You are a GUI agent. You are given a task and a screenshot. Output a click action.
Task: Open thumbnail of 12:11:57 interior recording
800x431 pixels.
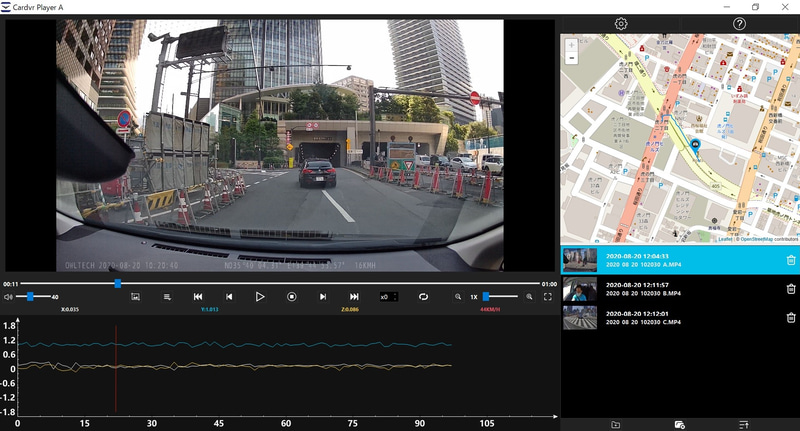click(580, 289)
